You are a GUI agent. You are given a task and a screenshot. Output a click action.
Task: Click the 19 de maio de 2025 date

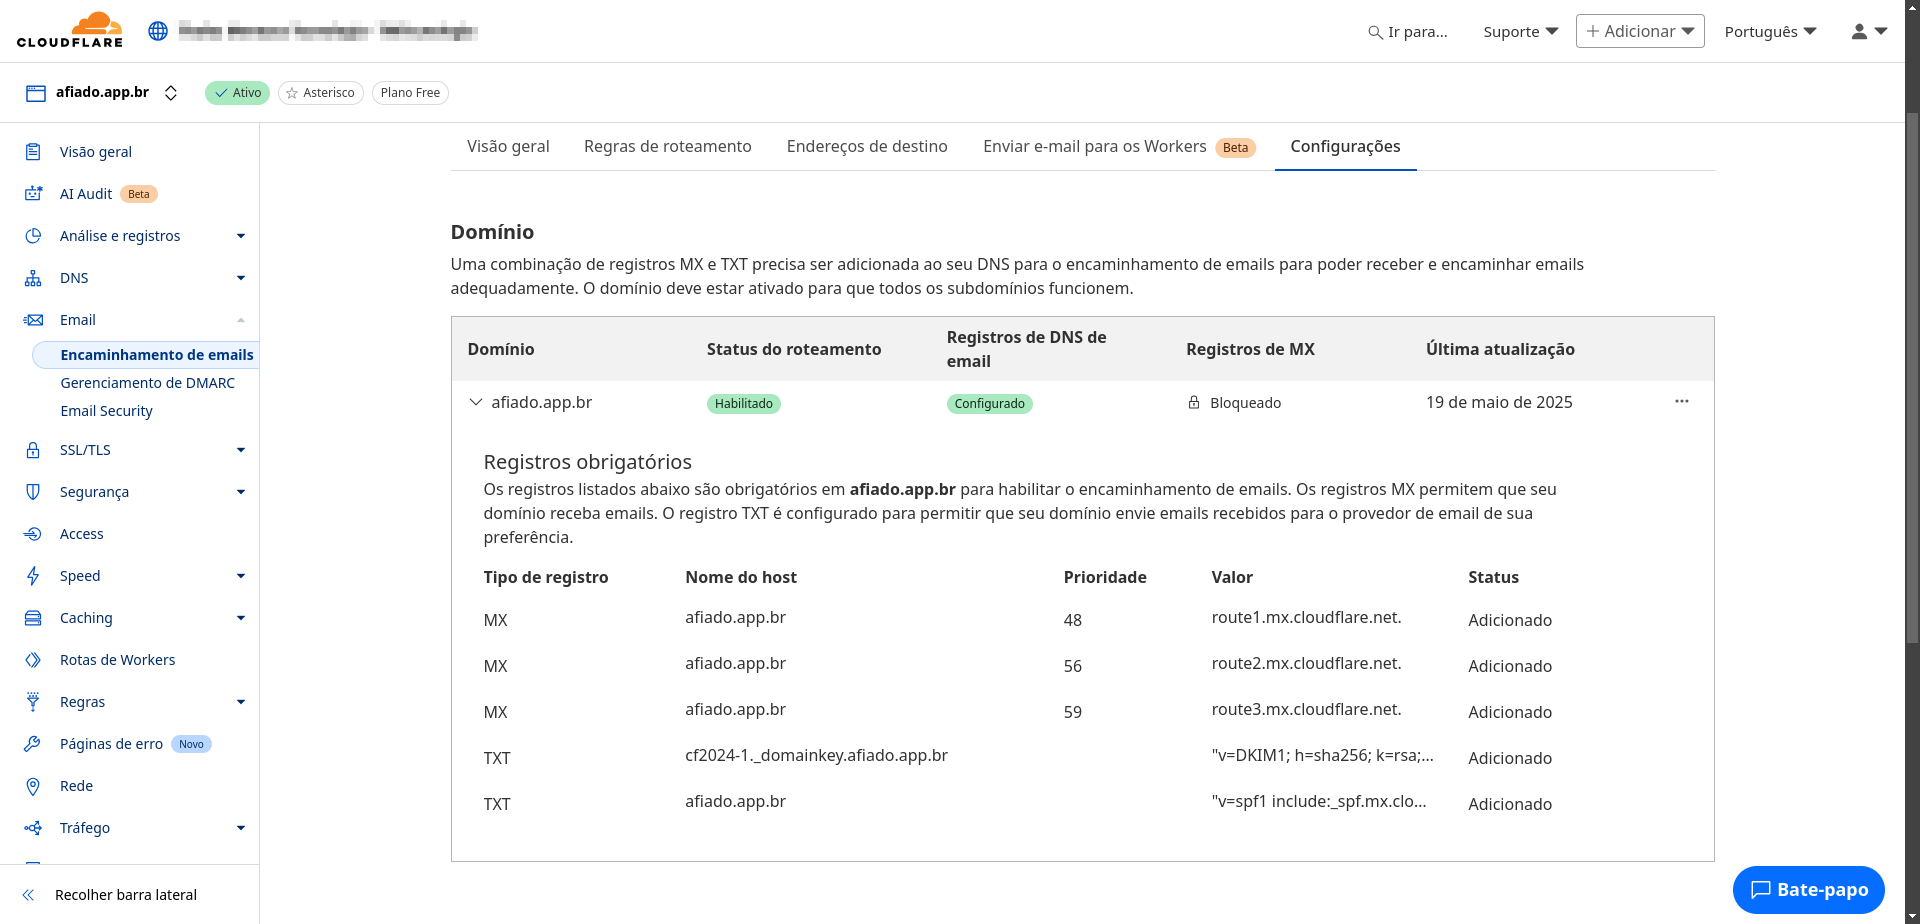[x=1499, y=402]
